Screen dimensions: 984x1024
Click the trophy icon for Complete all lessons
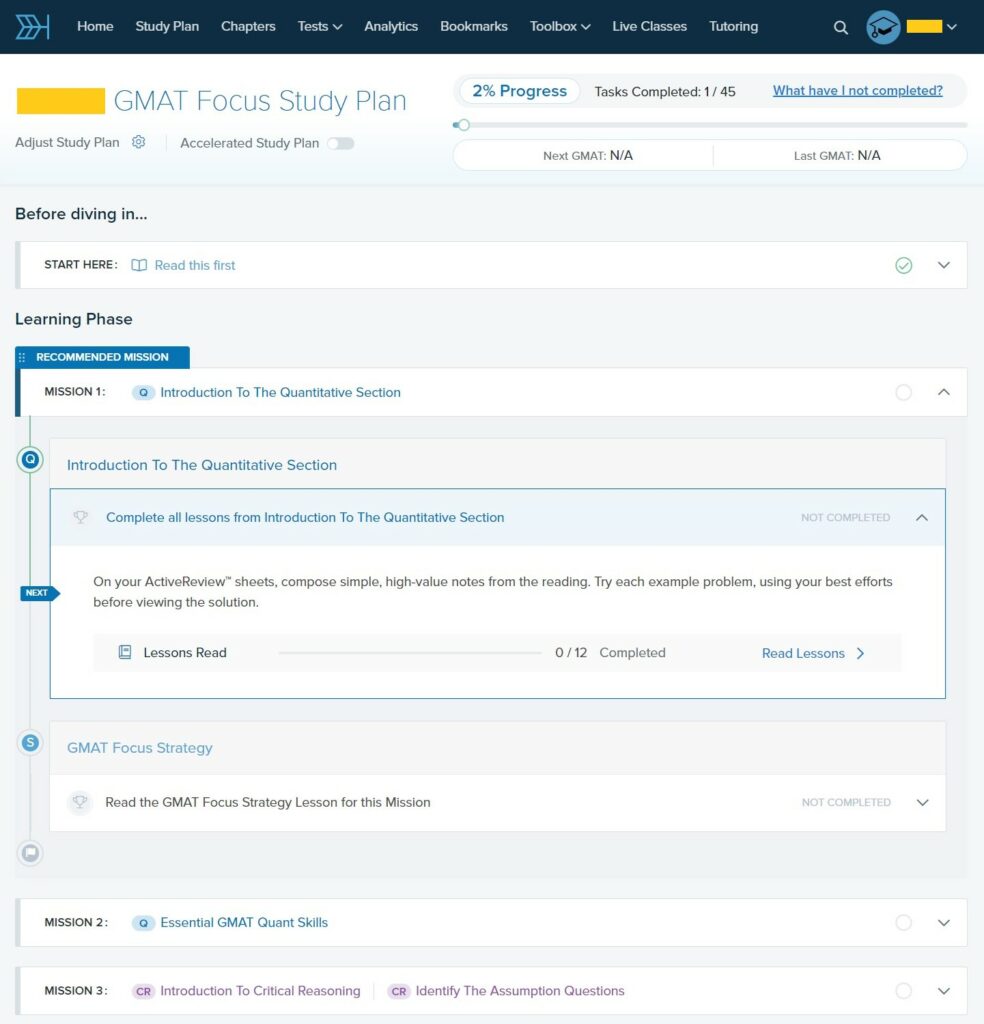(x=81, y=517)
